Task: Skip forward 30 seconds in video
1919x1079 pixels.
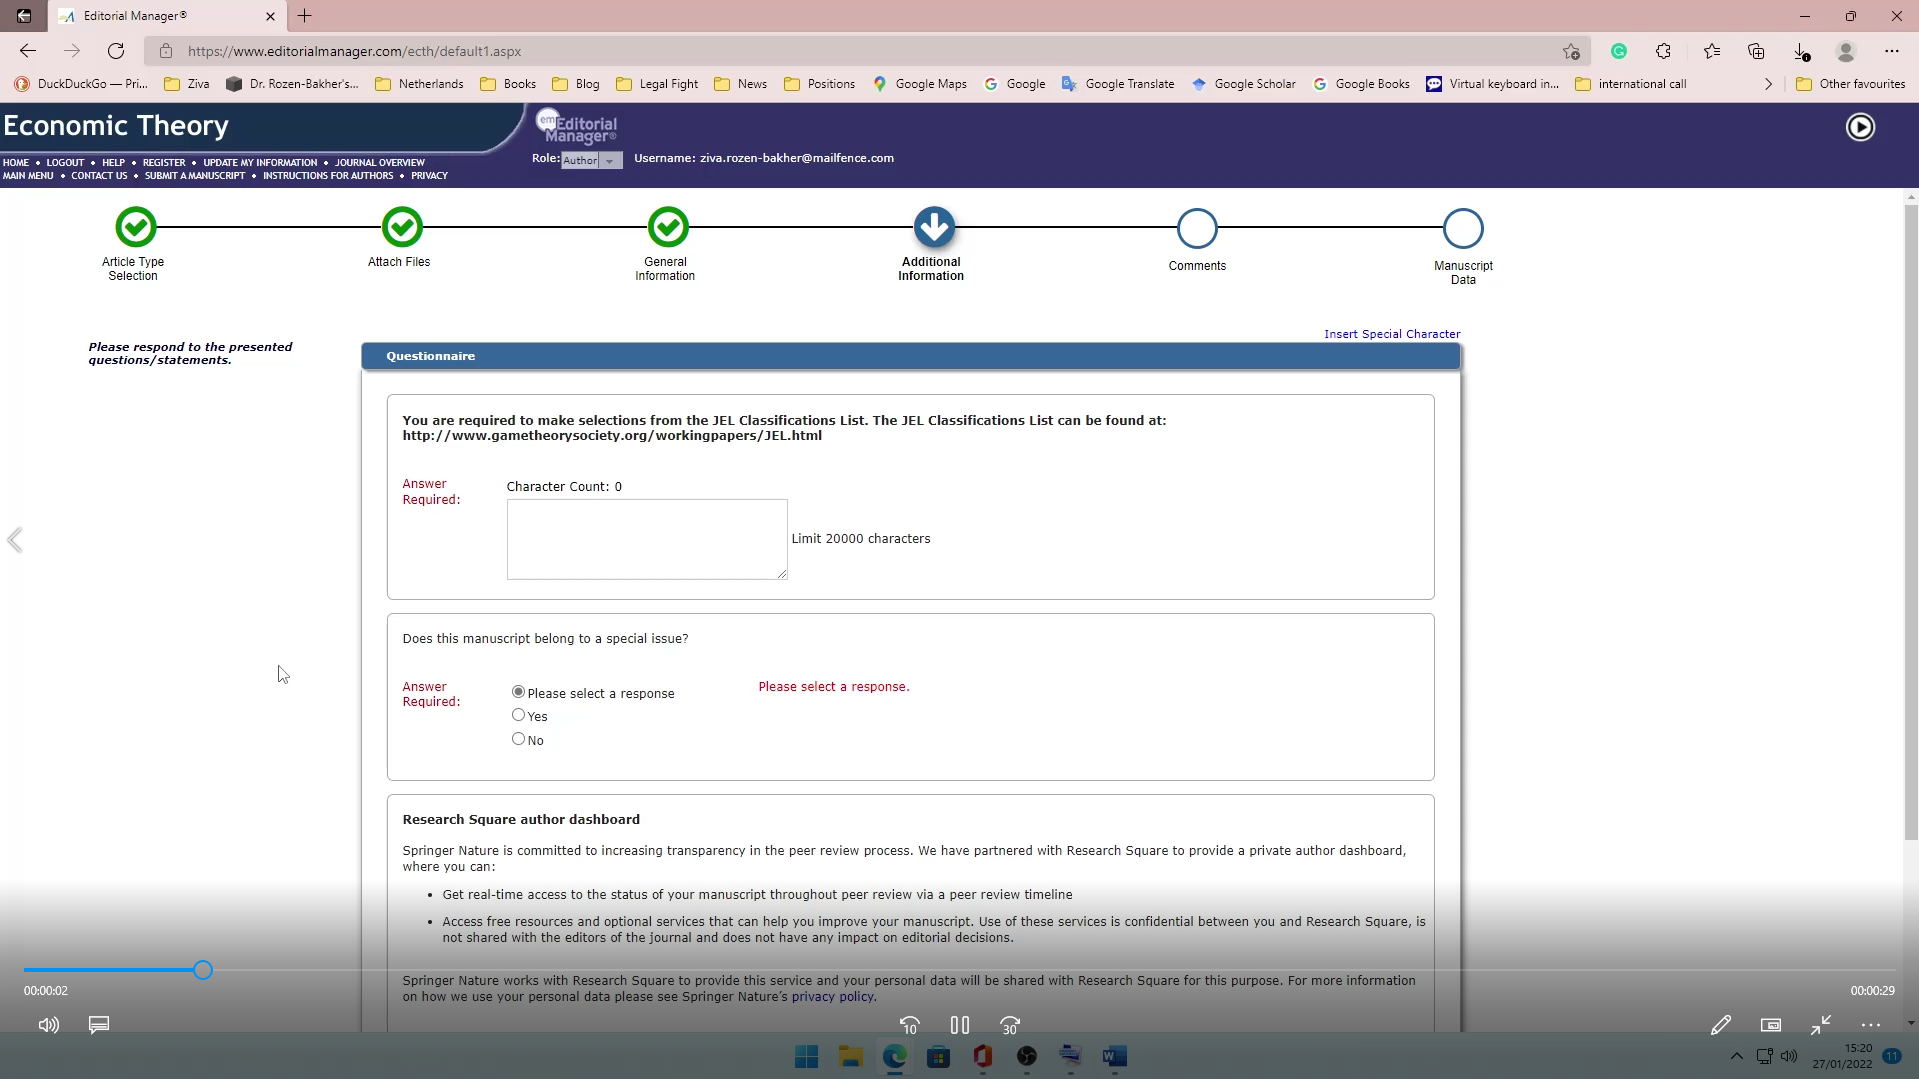Action: coord(1010,1025)
